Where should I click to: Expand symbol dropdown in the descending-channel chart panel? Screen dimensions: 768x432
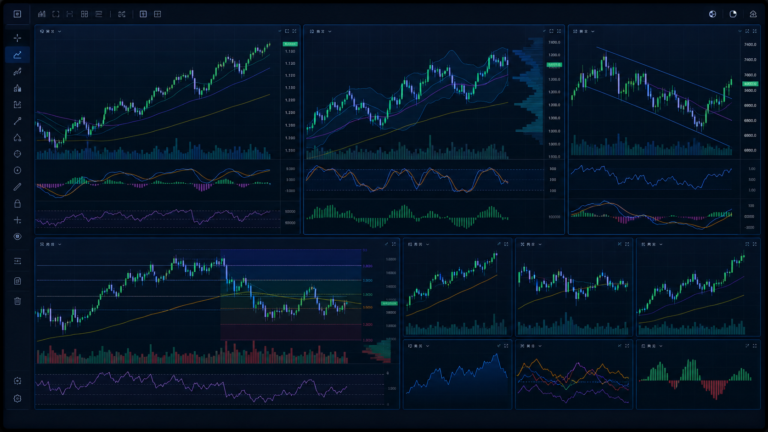(593, 31)
